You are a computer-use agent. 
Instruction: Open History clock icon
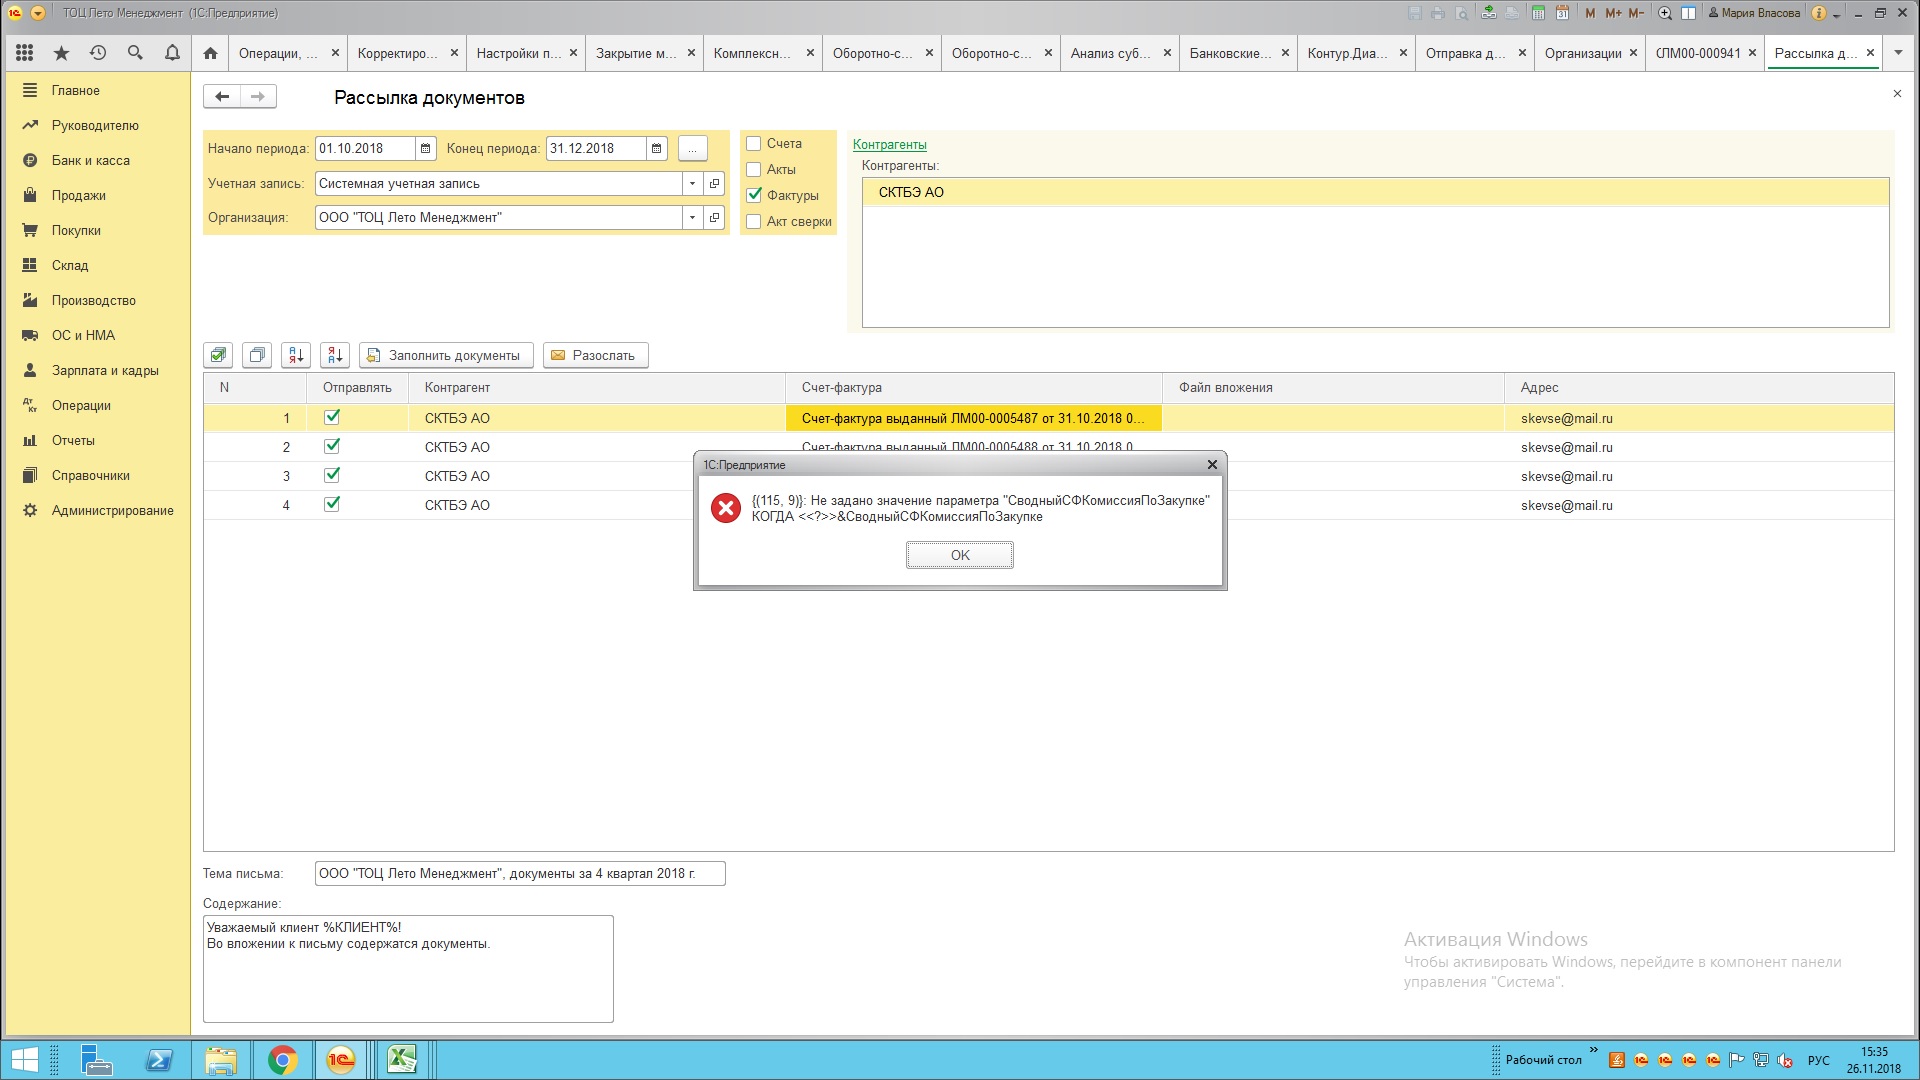(98, 53)
